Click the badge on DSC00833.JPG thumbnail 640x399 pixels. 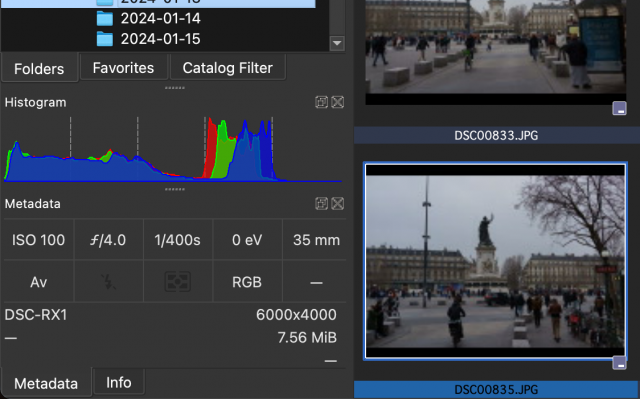coord(619,109)
